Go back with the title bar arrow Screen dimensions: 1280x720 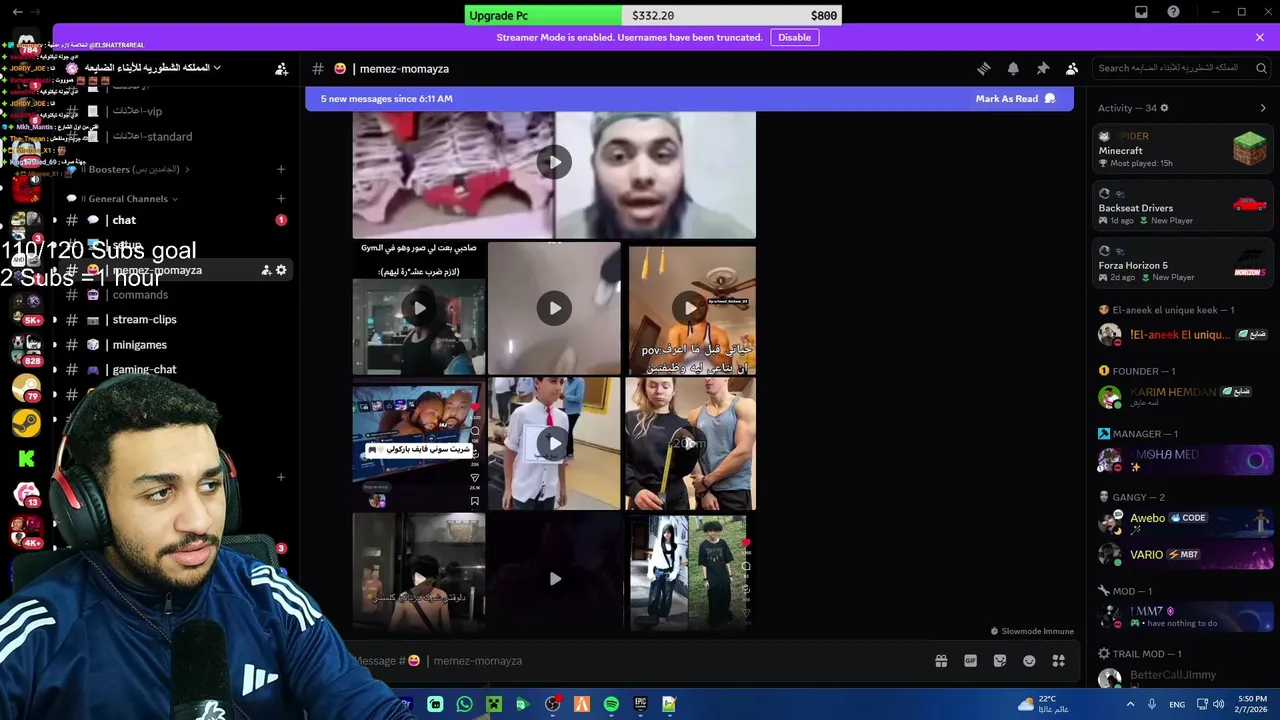tap(17, 12)
